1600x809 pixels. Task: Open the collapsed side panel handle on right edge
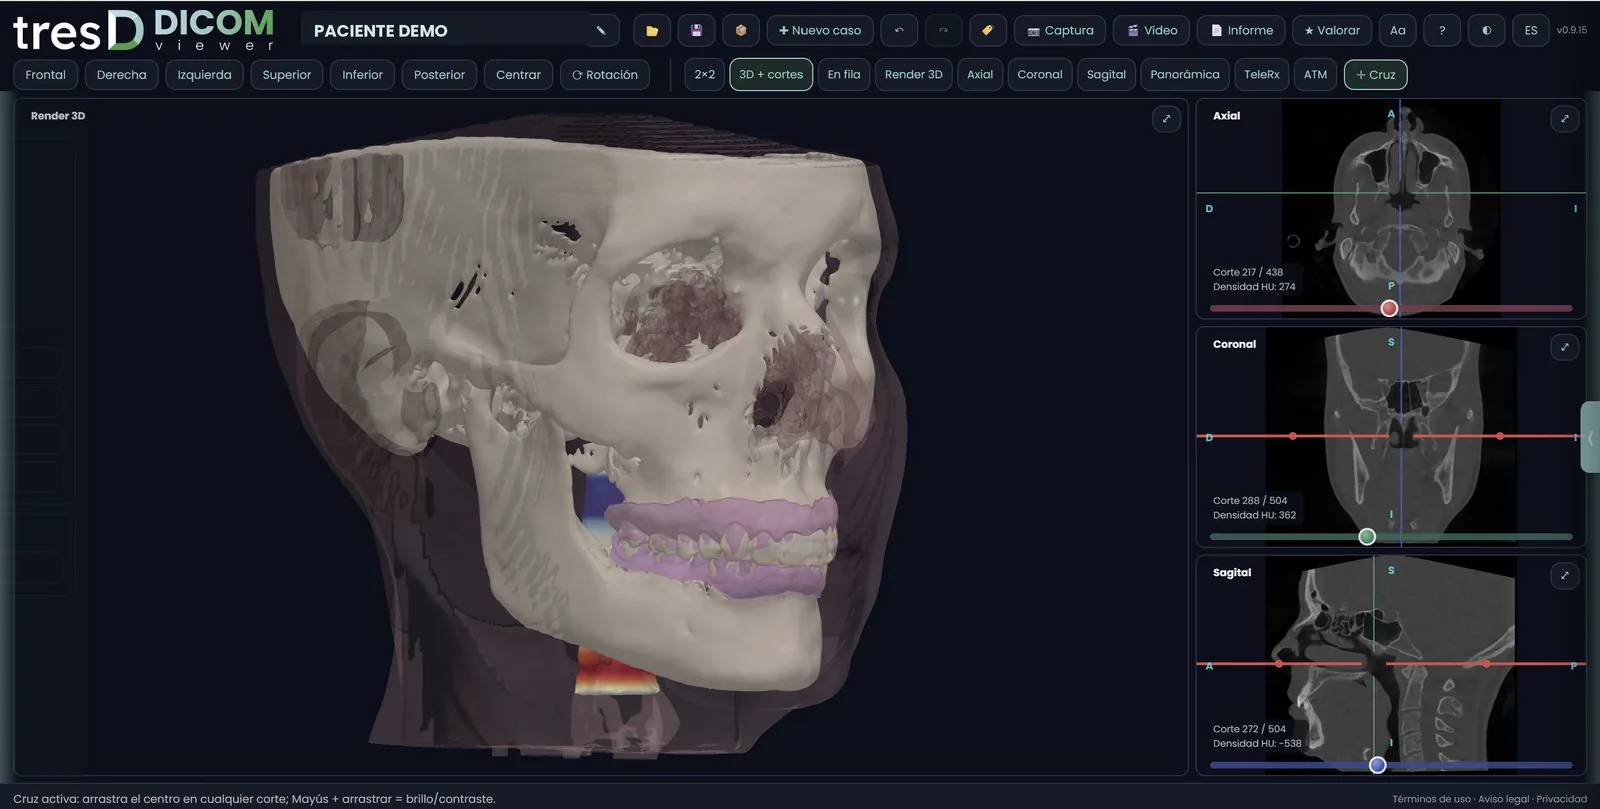click(x=1590, y=437)
